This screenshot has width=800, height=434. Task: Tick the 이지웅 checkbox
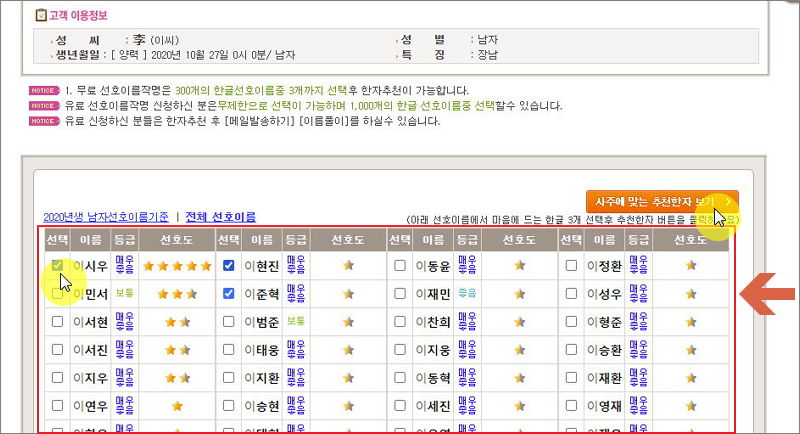[x=400, y=350]
